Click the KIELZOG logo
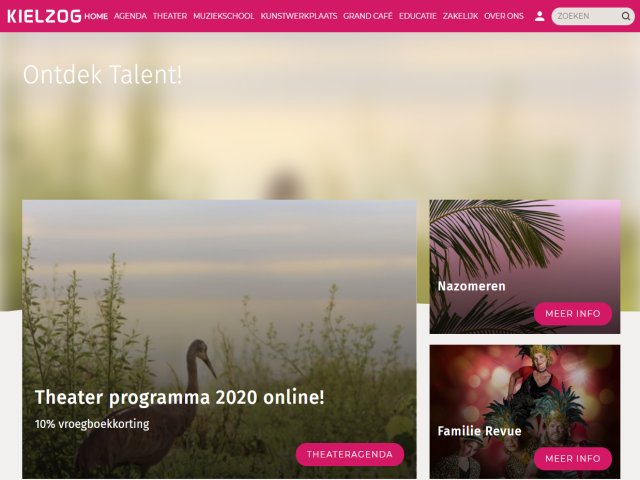The height and width of the screenshot is (480, 640). point(44,16)
